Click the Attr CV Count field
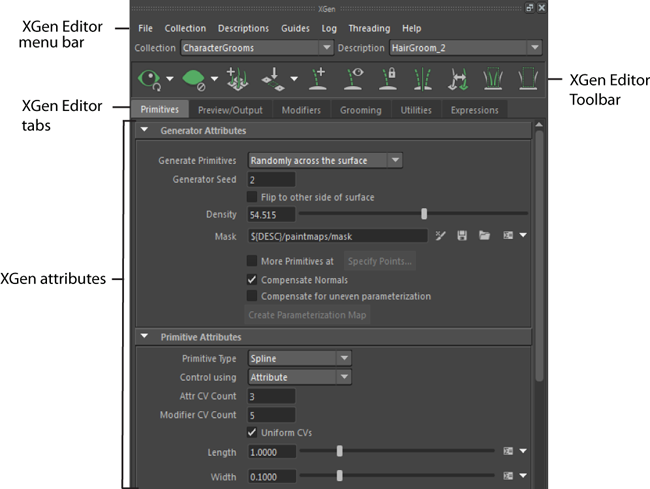 pos(272,396)
